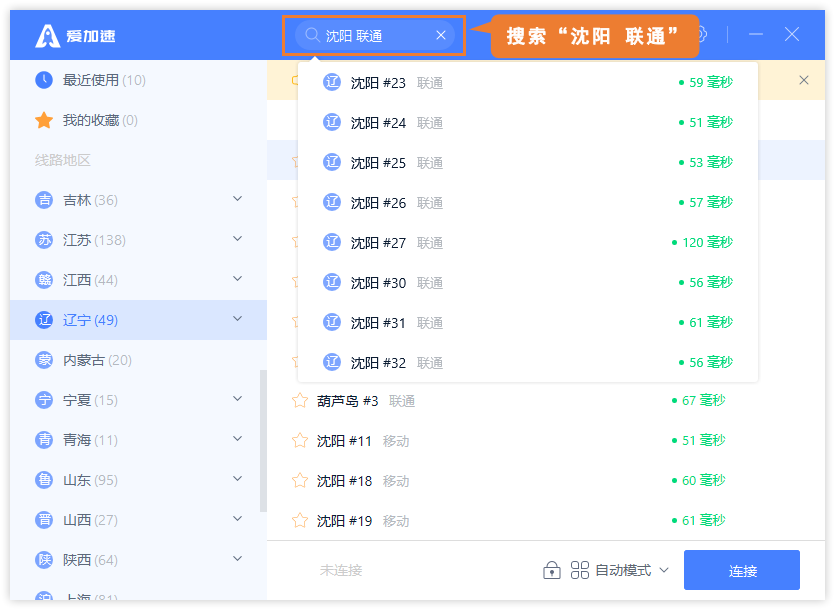835x610 pixels.
Task: Click the four-squares mode icon
Action: (x=580, y=570)
